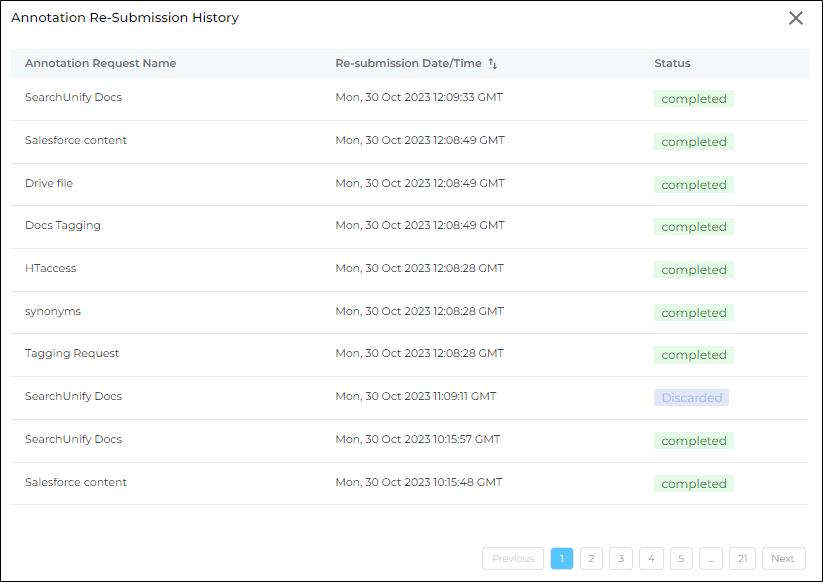Select the Docs Tagging request row
This screenshot has width=823, height=582.
tap(63, 226)
